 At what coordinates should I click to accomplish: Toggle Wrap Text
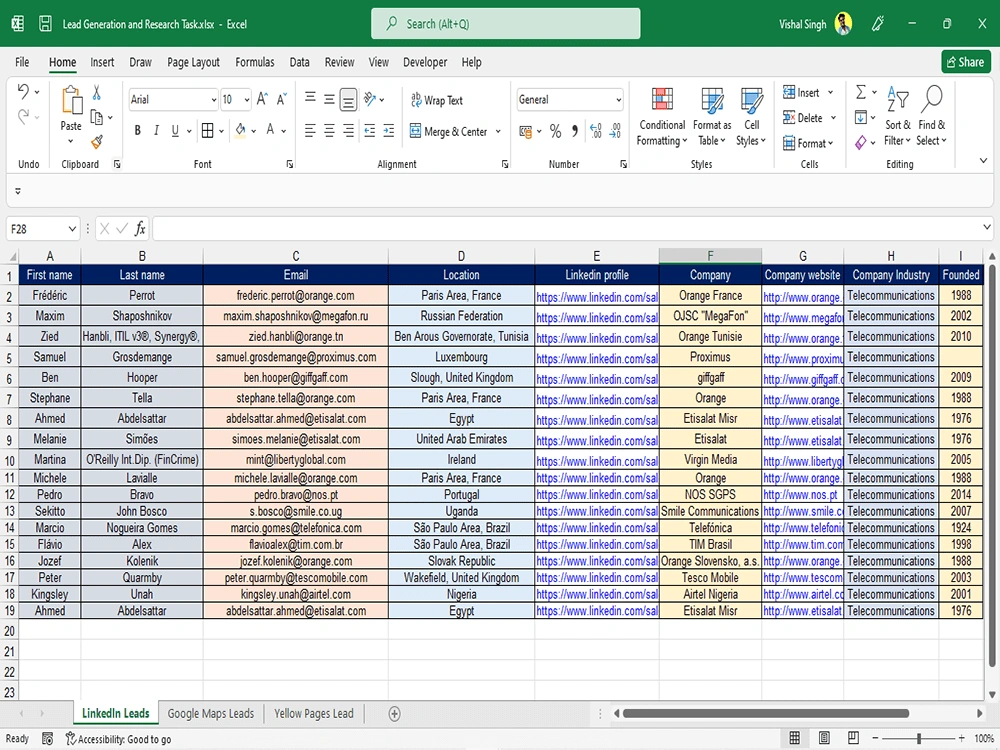437,100
